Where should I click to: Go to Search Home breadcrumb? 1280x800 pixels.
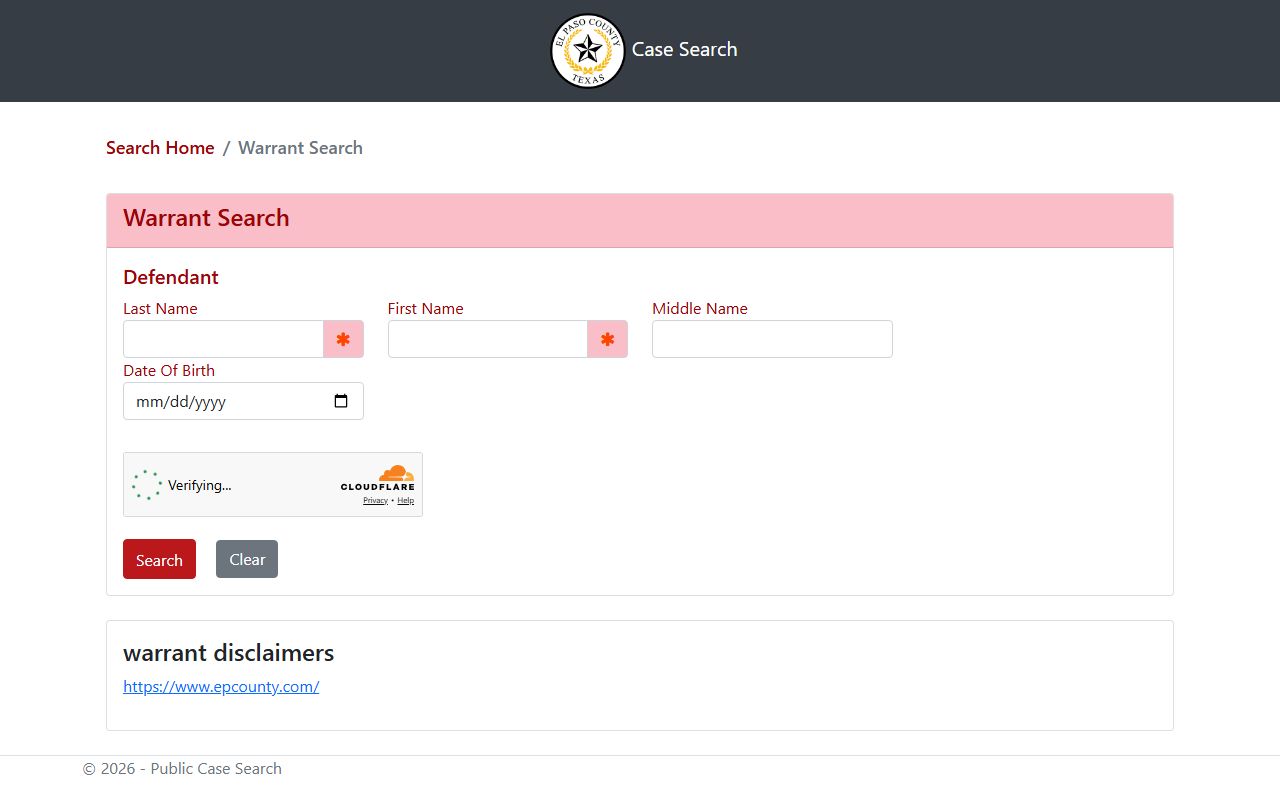coord(160,148)
